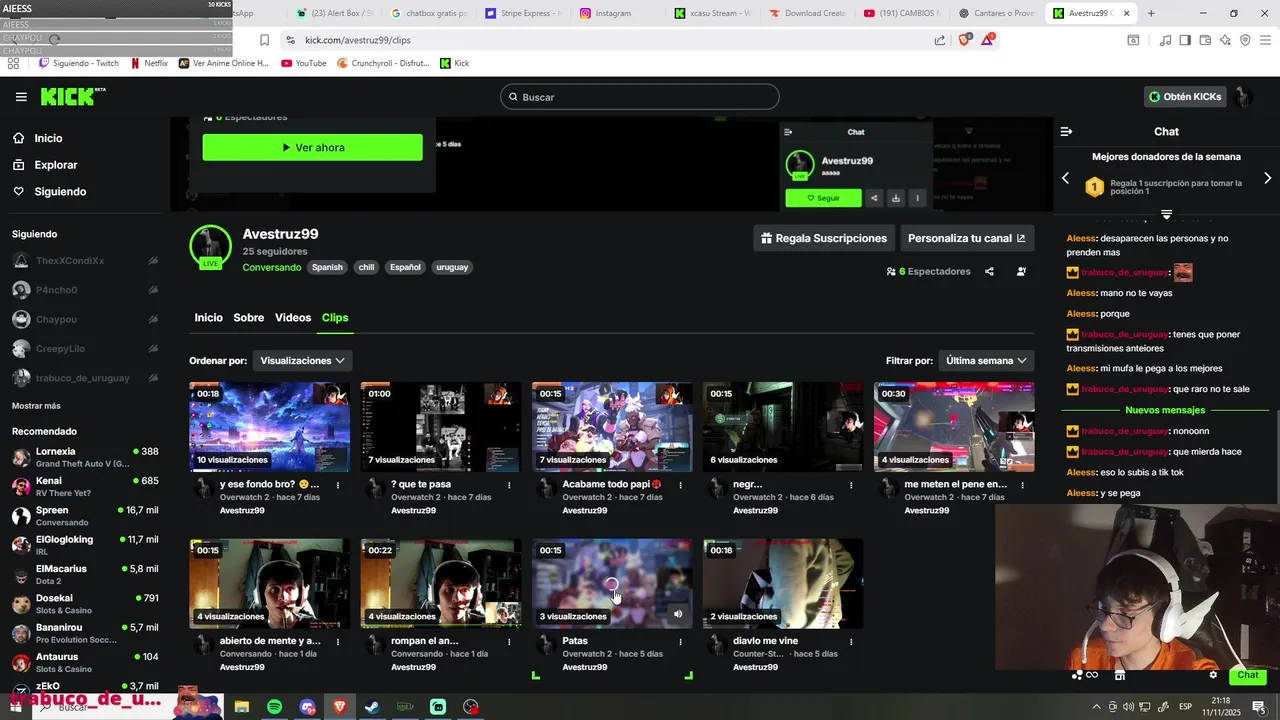The width and height of the screenshot is (1280, 720).
Task: Open YouTube bookmark
Action: click(304, 63)
